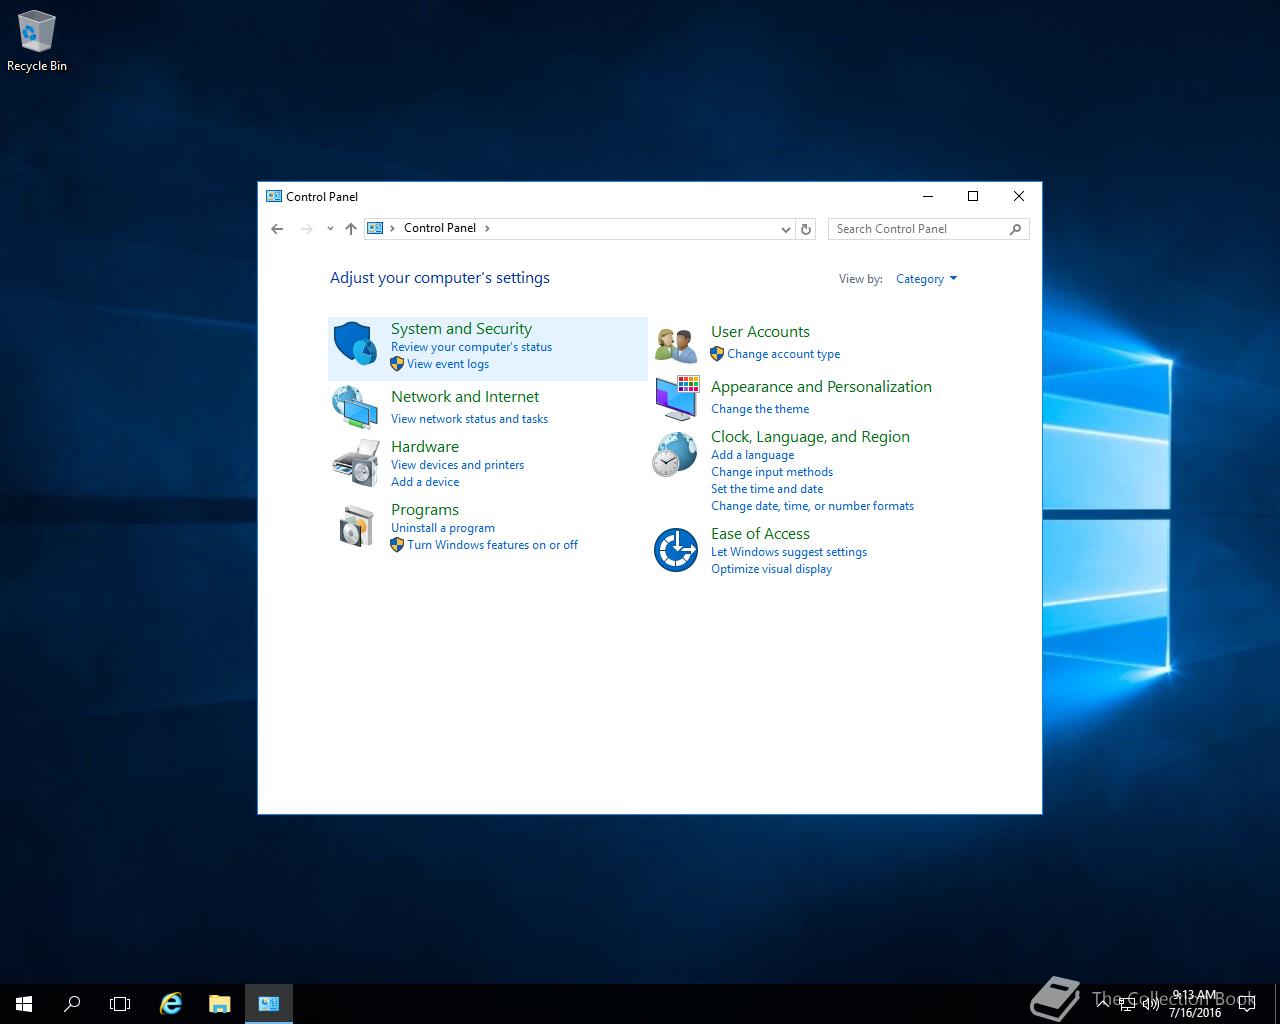Open the Change account type link
The width and height of the screenshot is (1280, 1024).
[783, 354]
